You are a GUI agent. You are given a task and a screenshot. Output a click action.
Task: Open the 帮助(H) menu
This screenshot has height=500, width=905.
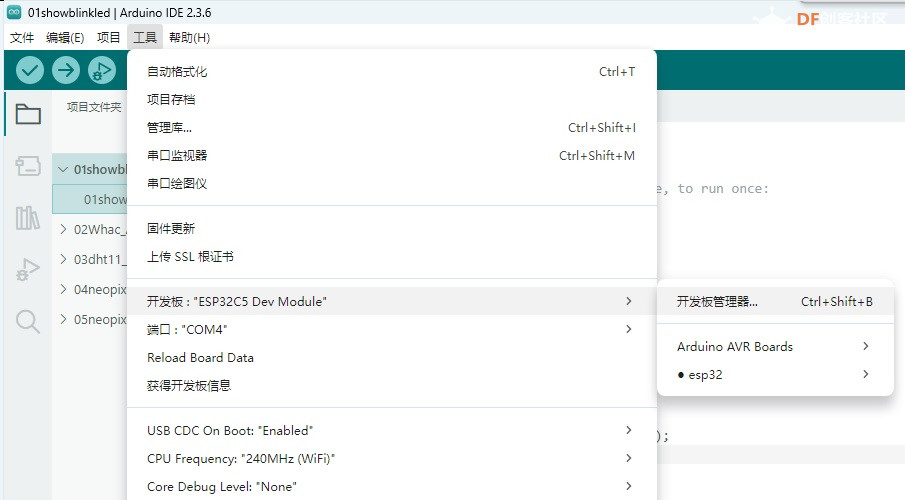189,38
